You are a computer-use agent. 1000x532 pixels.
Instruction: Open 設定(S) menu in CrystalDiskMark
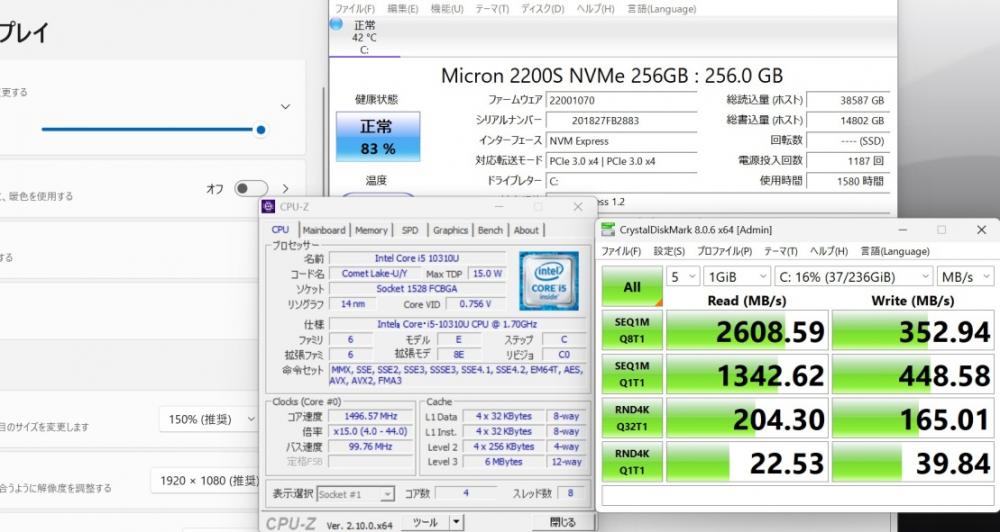(669, 251)
